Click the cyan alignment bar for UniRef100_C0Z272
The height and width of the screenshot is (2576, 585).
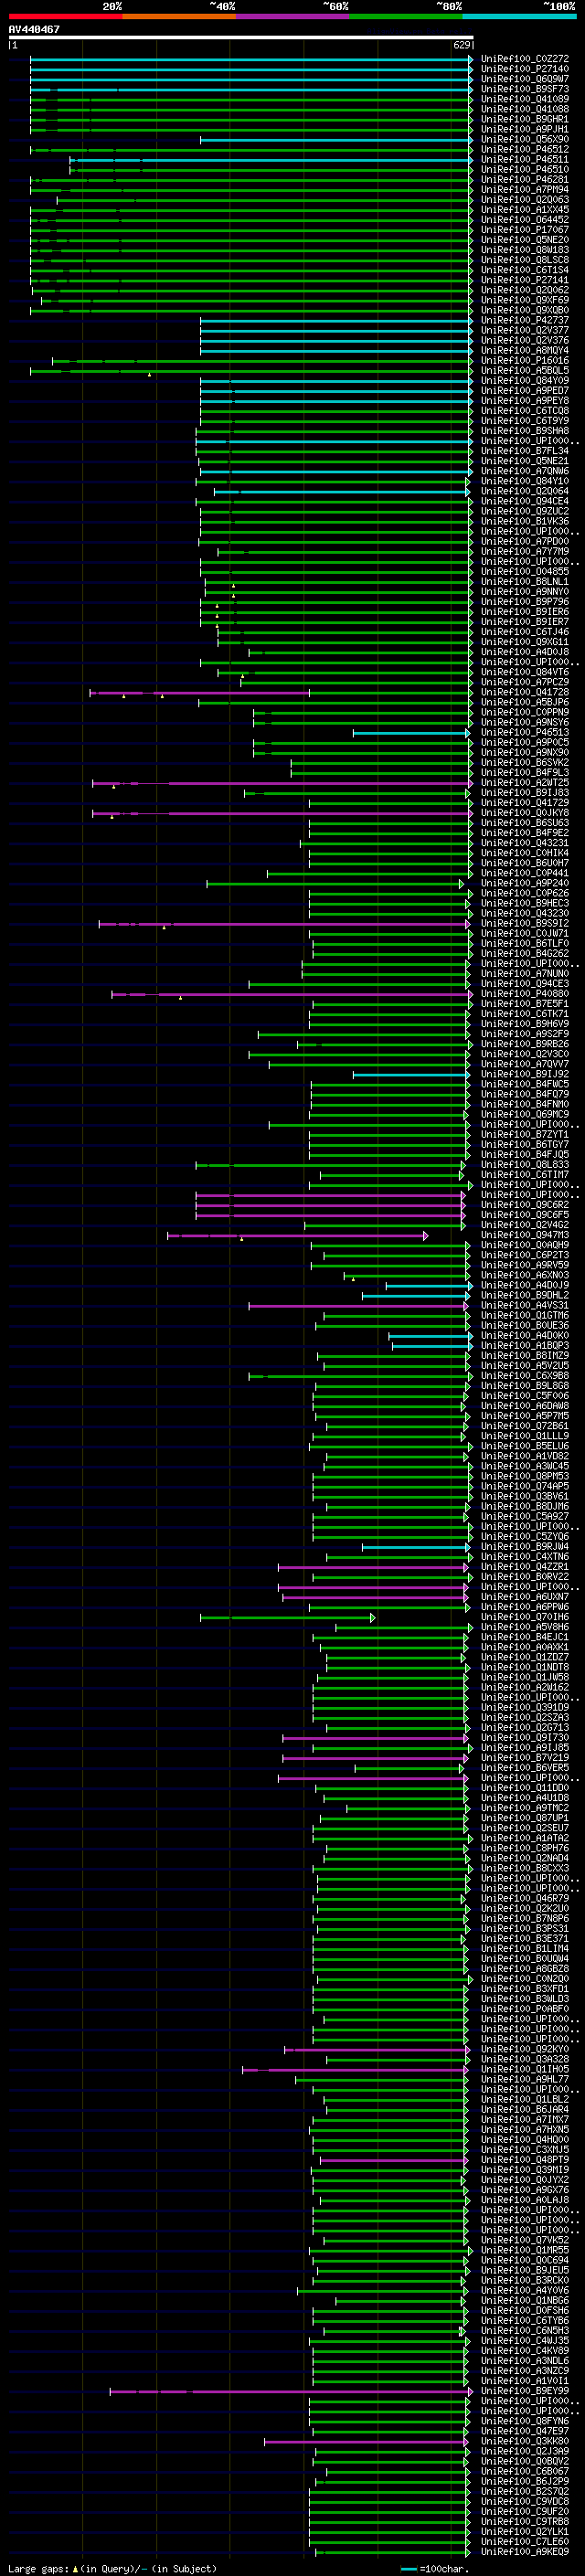(x=251, y=59)
